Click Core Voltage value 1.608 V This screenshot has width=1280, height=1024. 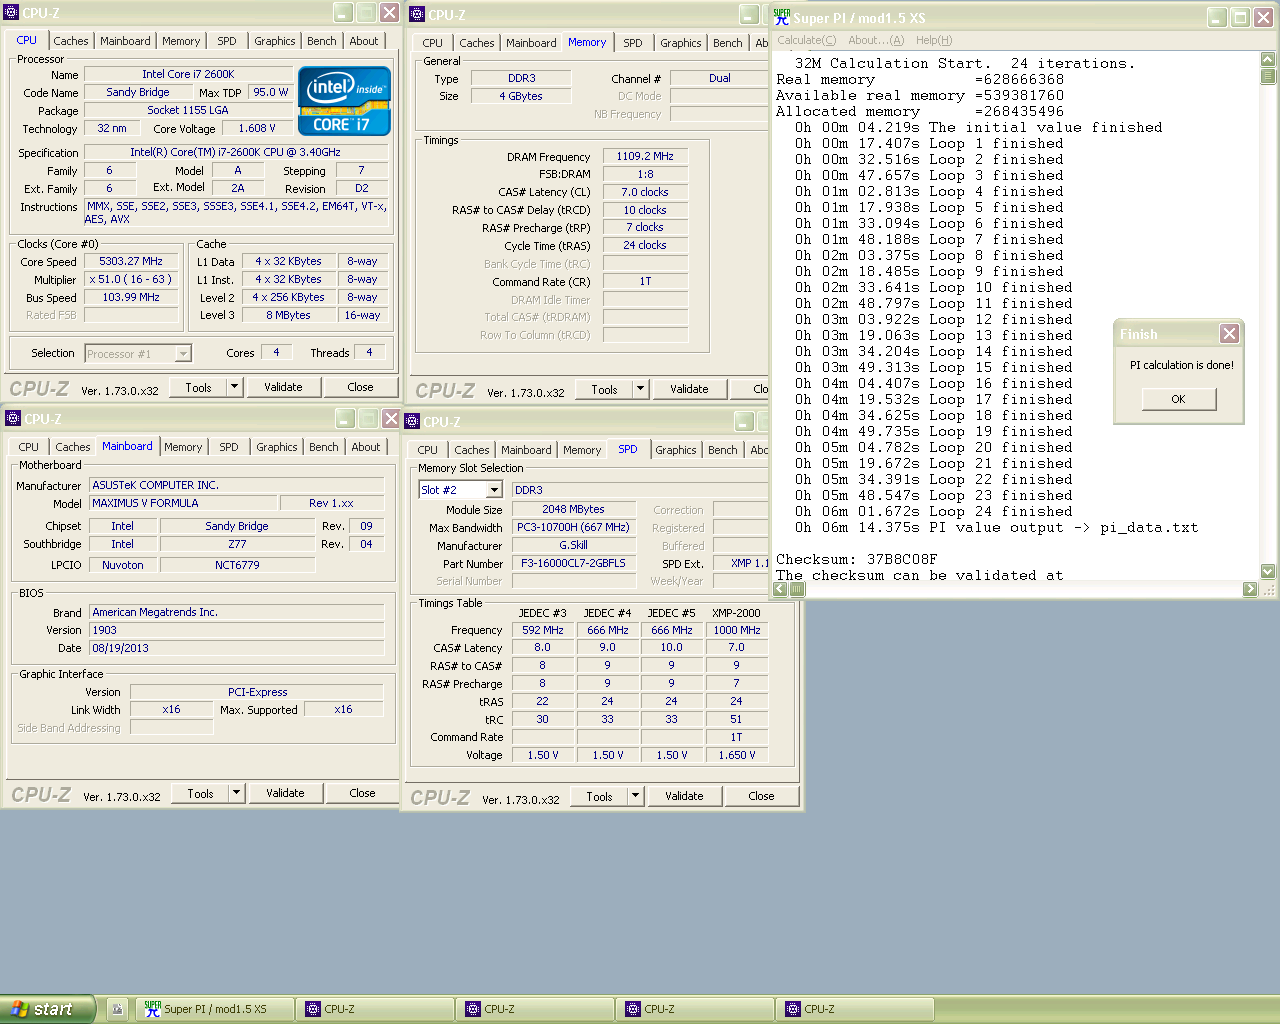[258, 128]
